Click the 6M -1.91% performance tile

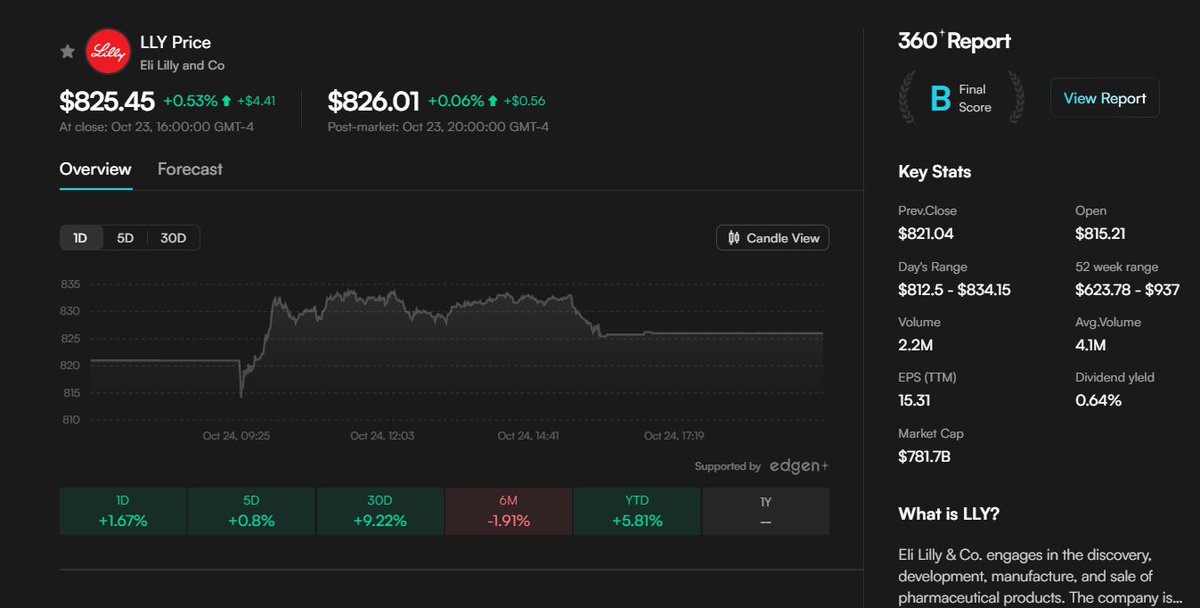(508, 511)
